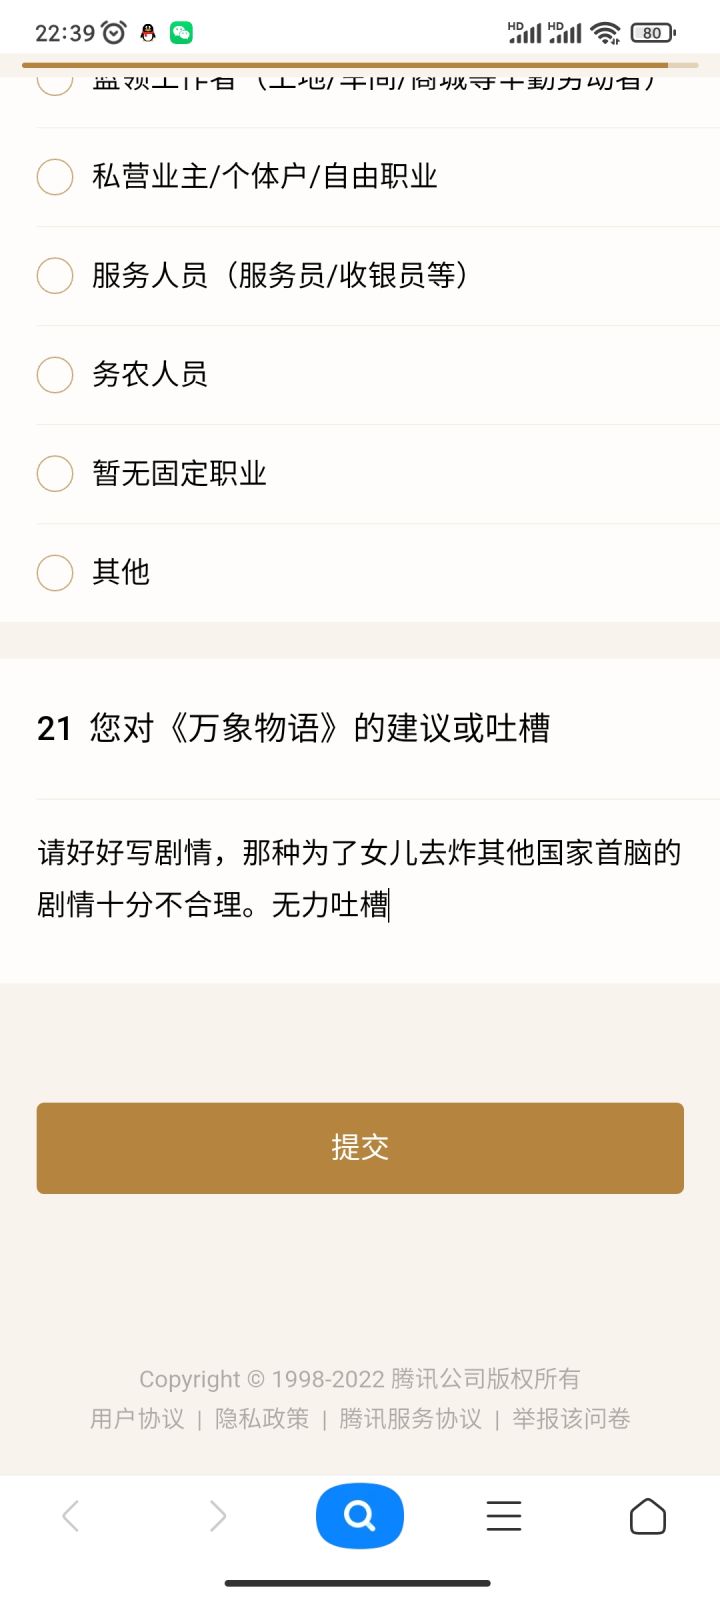
Task: Tap the Wi-Fi signal icon
Action: point(605,33)
